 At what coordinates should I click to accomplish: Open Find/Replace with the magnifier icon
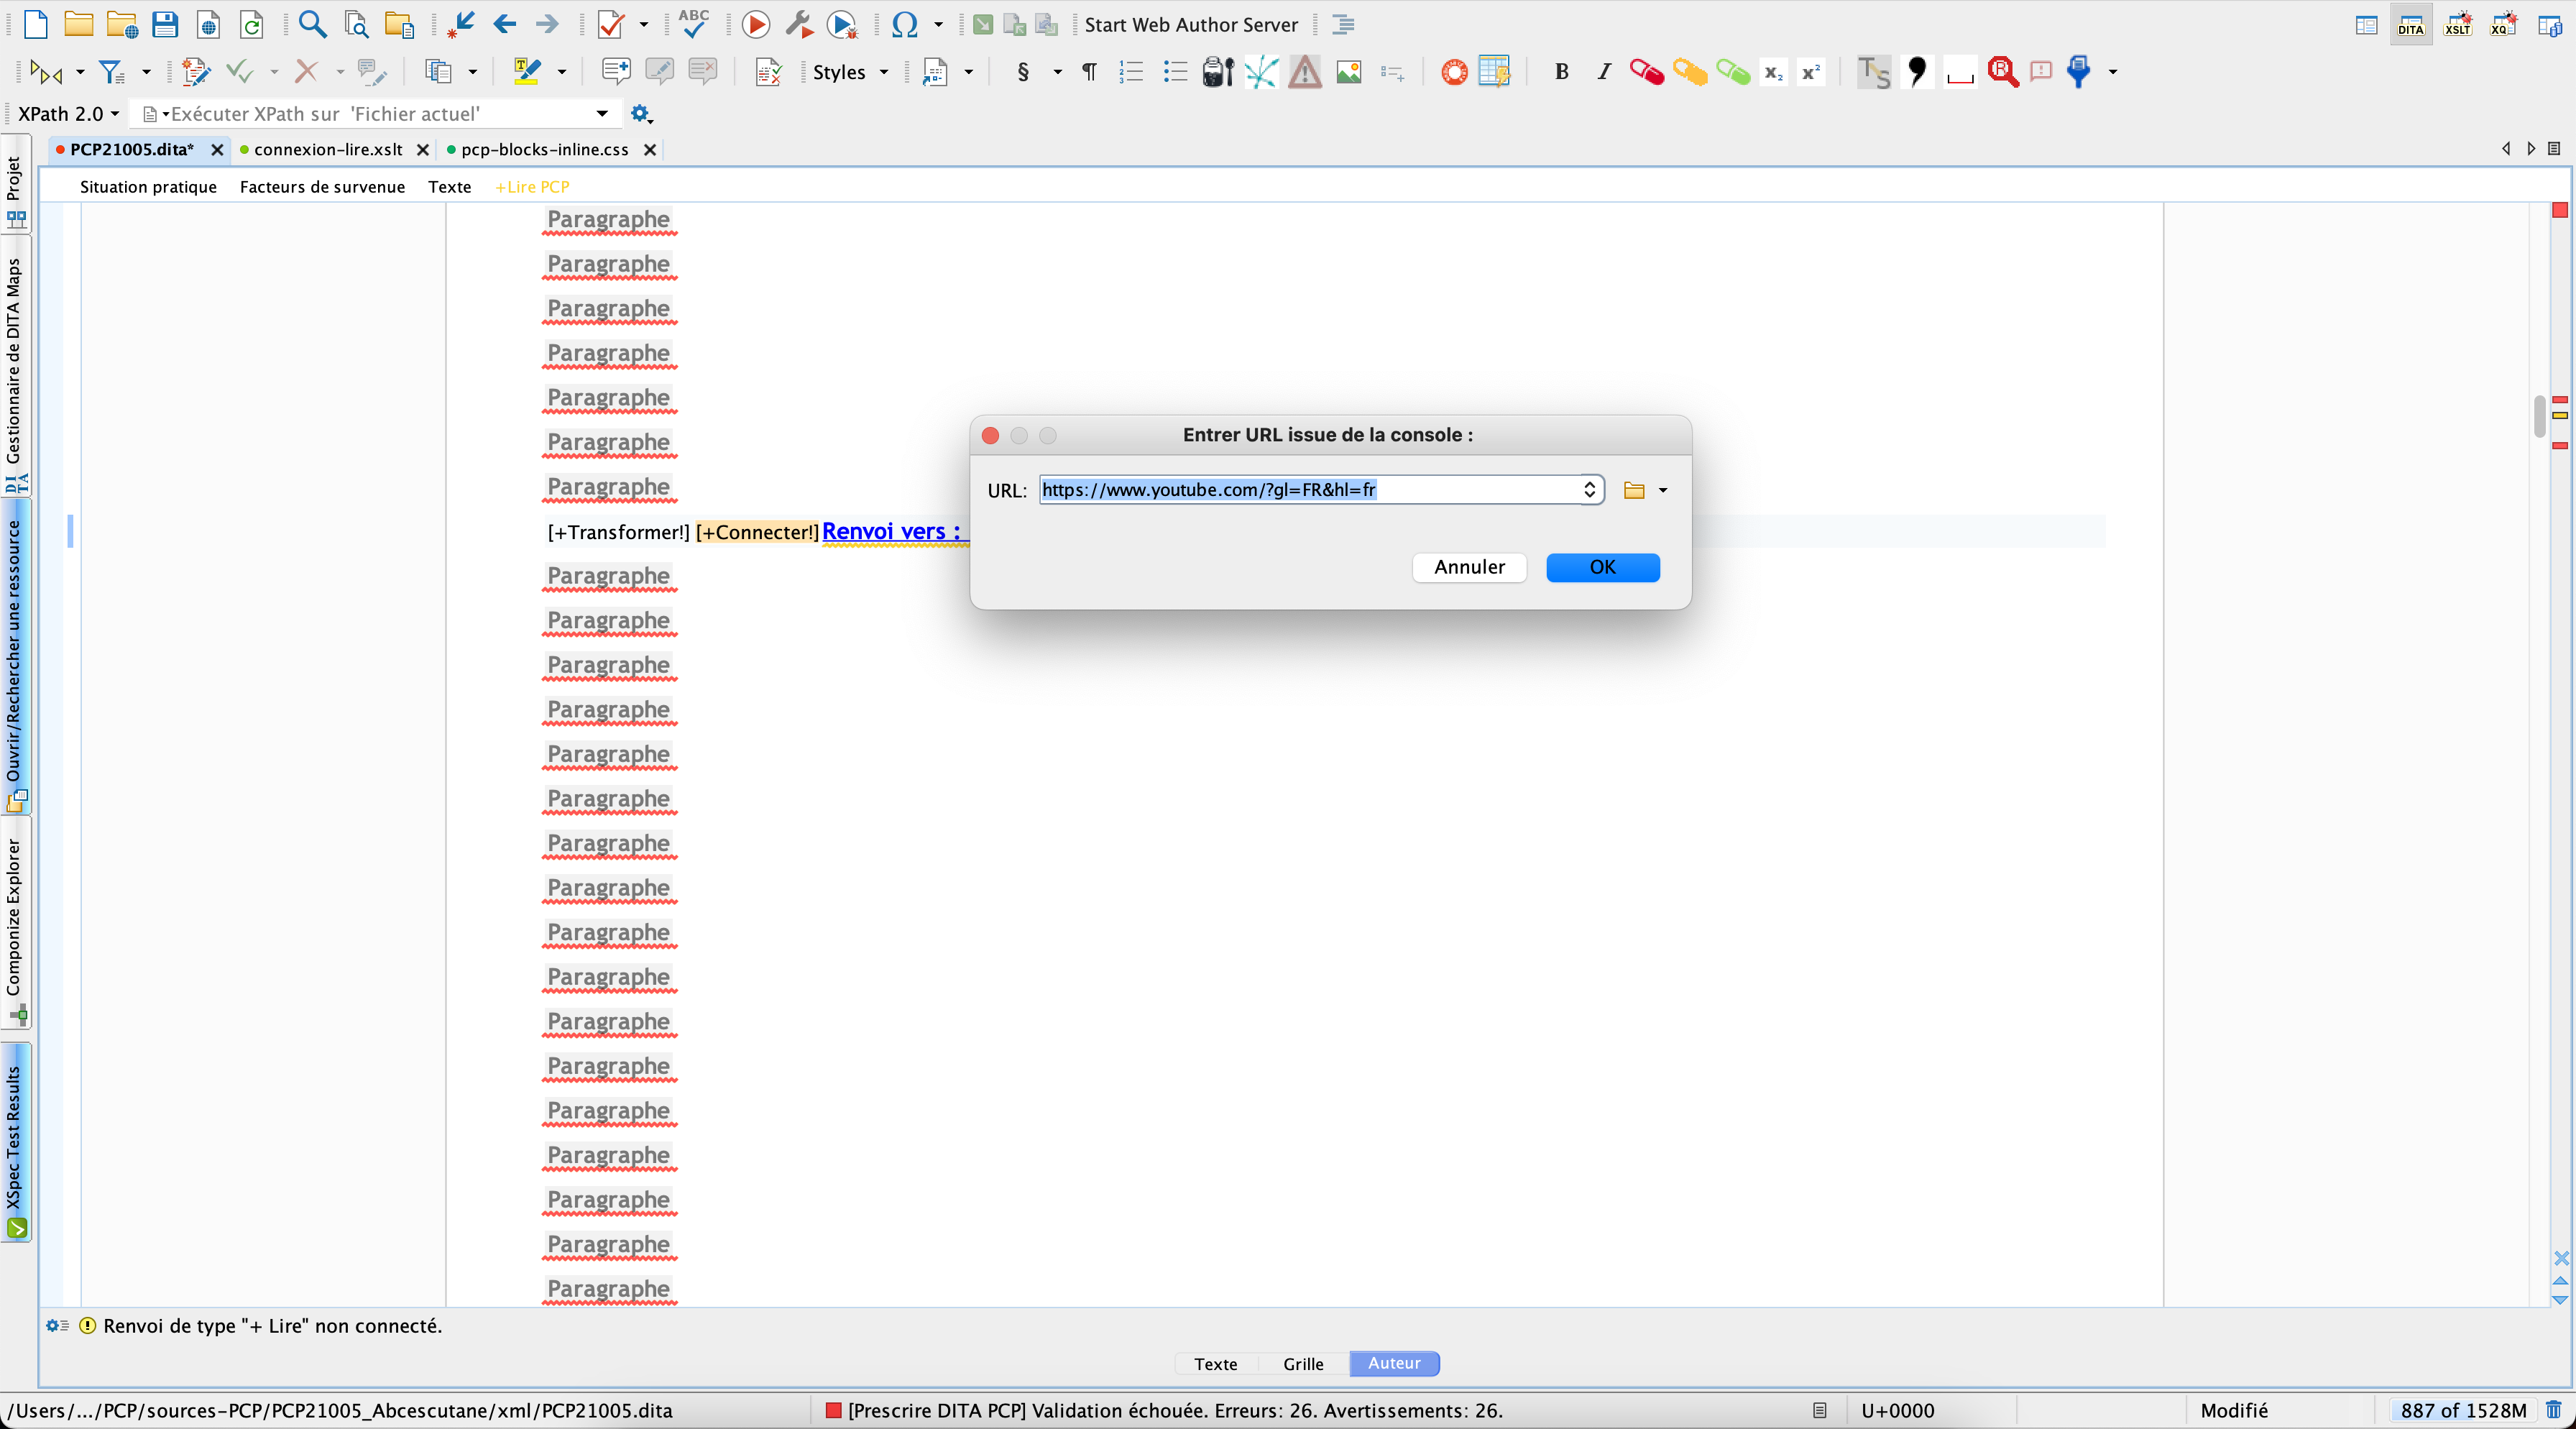click(x=313, y=24)
